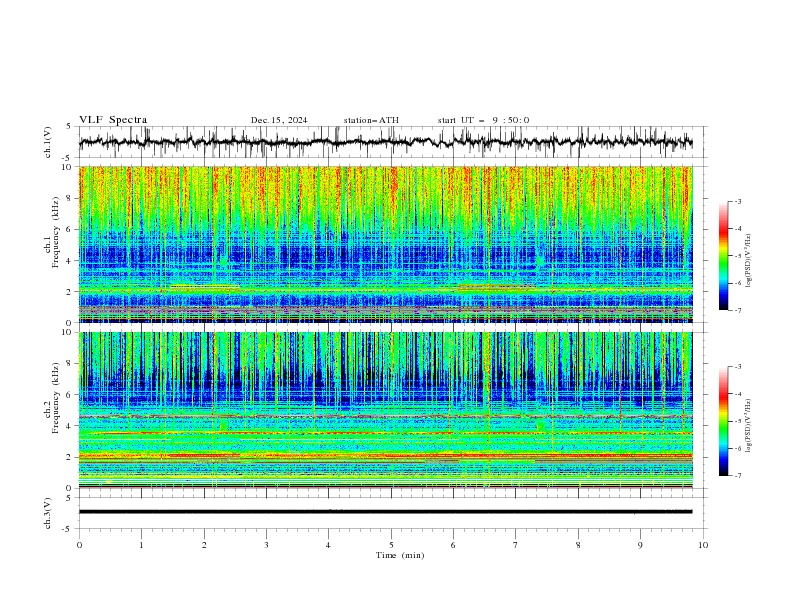
Task: Click the 'VLF Spectra' plot title
Action: (x=113, y=120)
